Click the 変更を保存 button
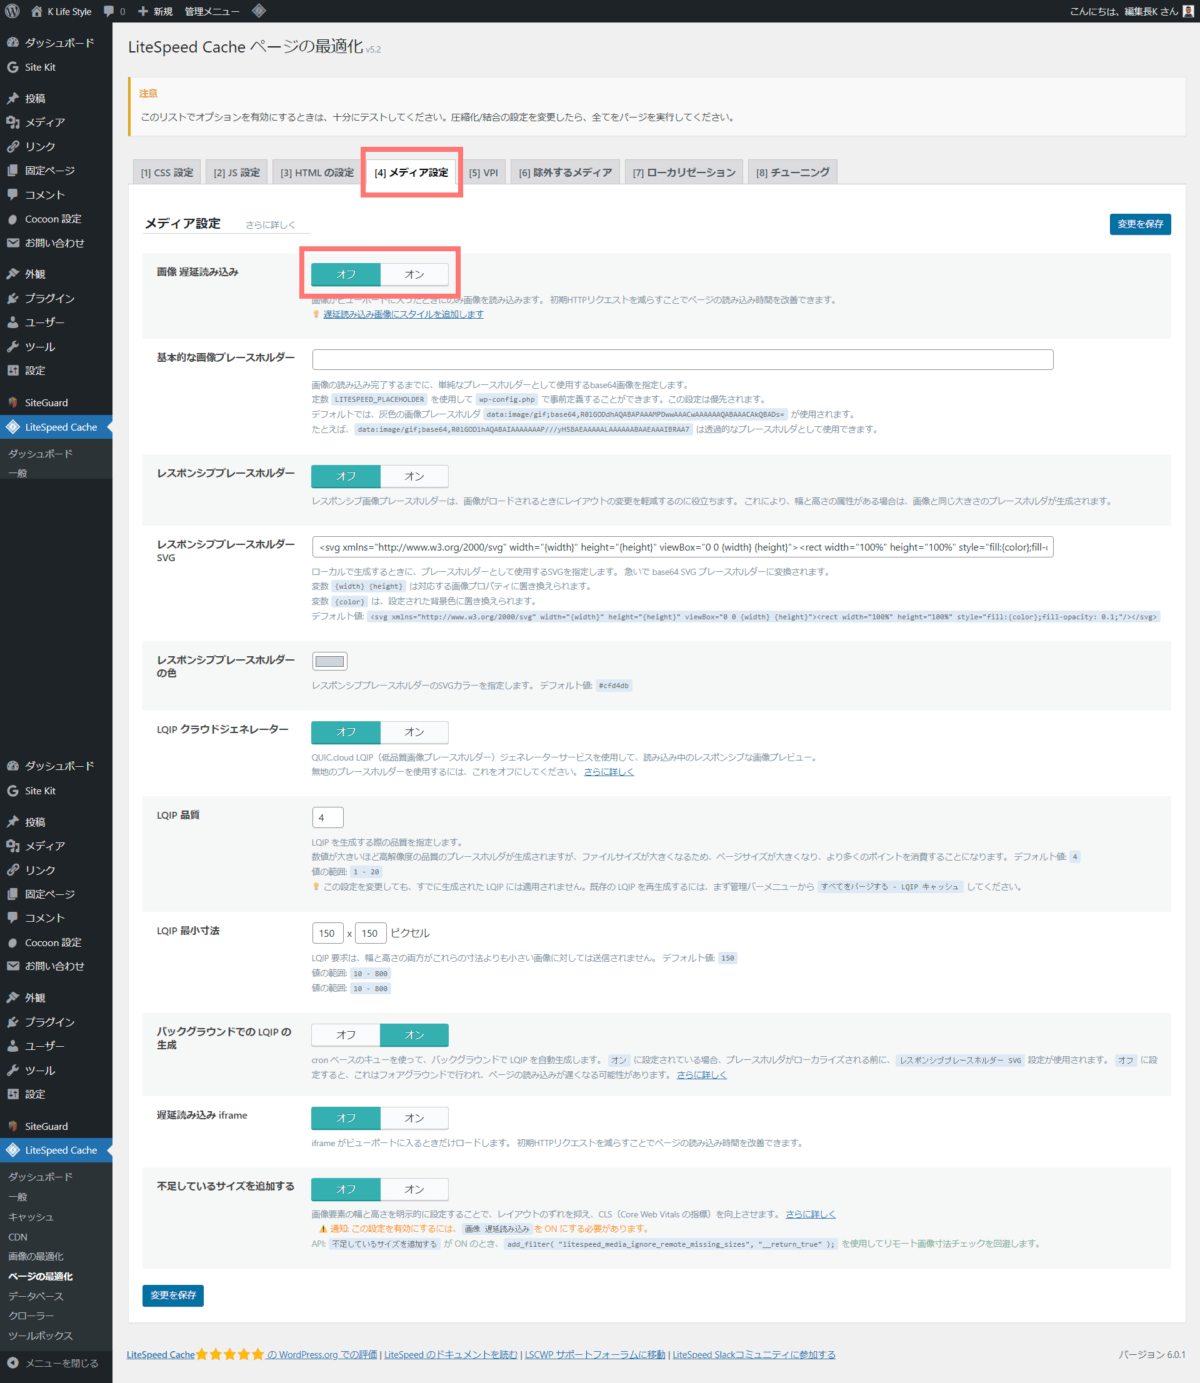The image size is (1200, 1383). click(1140, 224)
